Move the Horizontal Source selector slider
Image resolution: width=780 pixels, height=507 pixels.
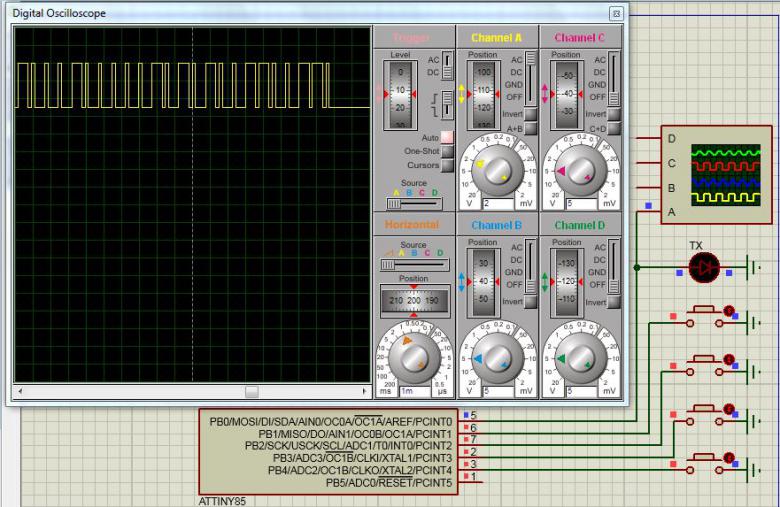[414, 265]
